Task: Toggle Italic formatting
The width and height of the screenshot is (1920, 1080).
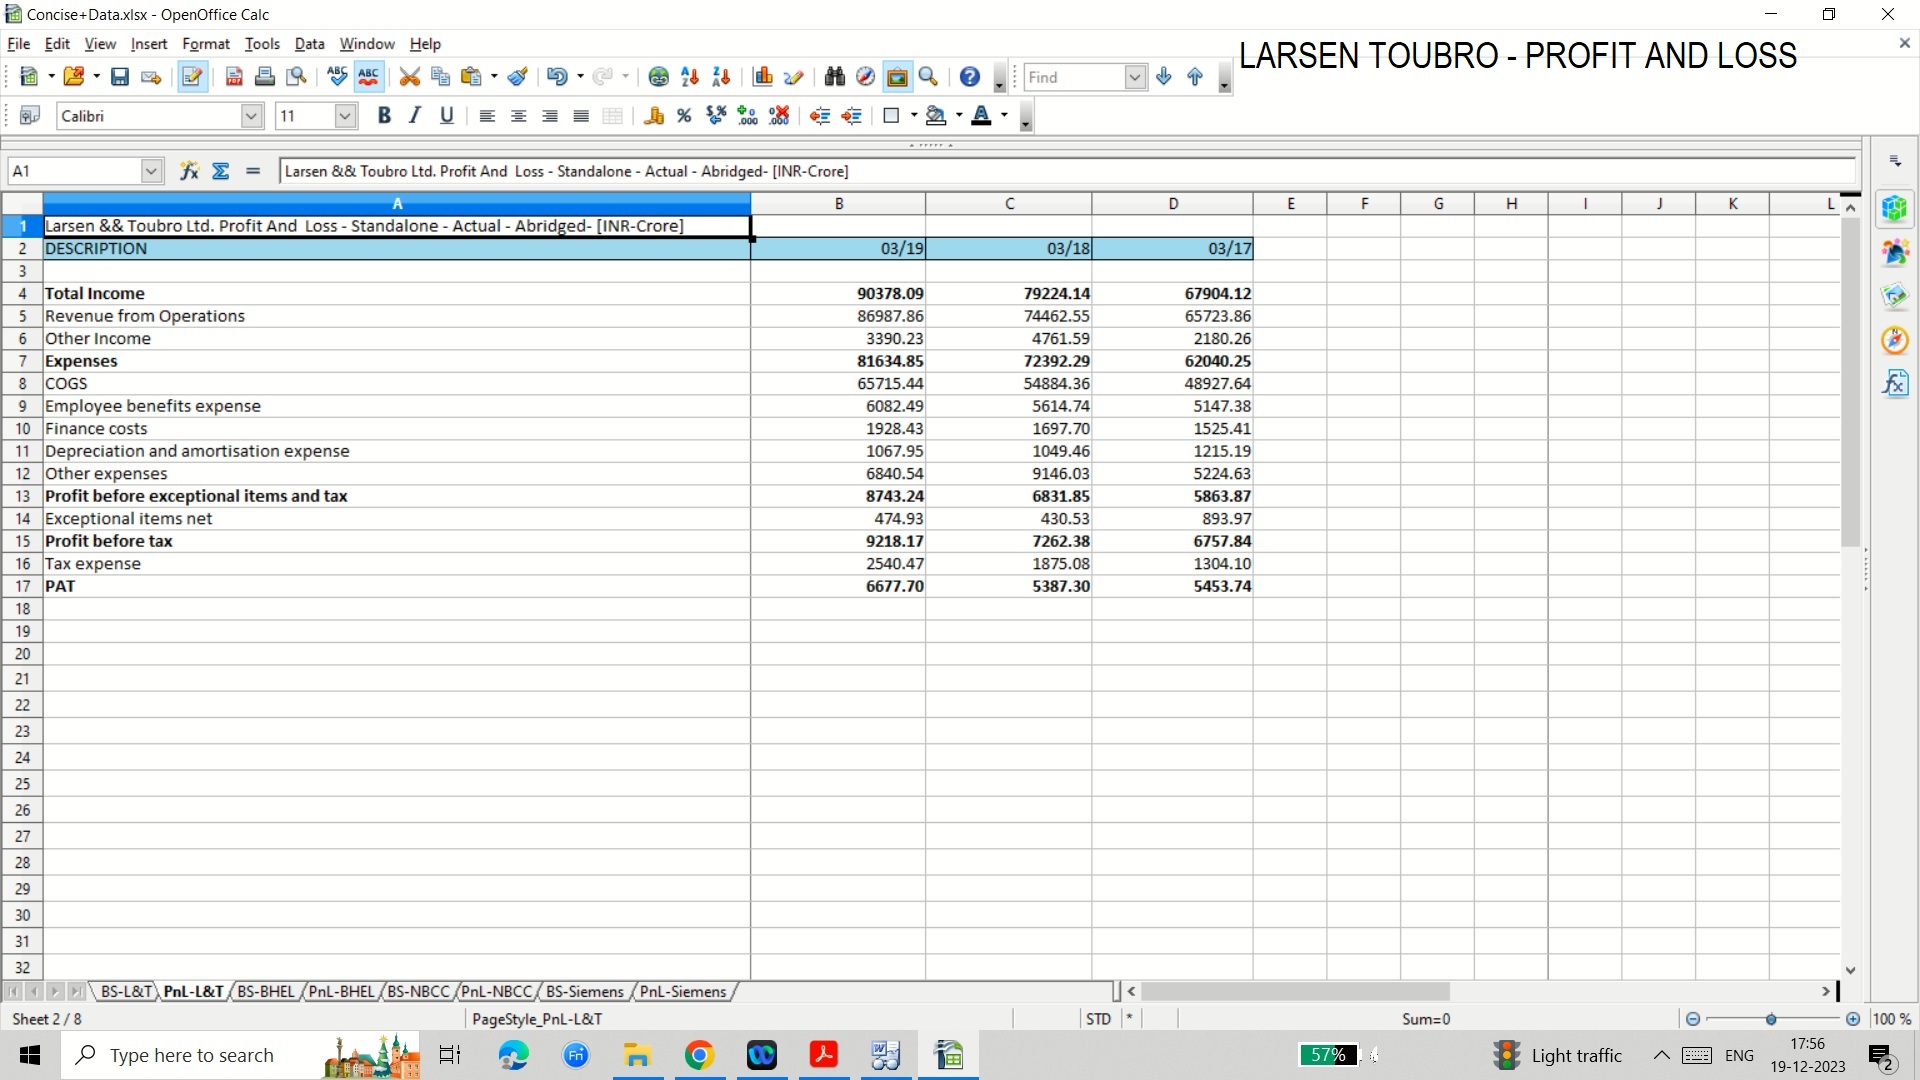Action: (415, 116)
